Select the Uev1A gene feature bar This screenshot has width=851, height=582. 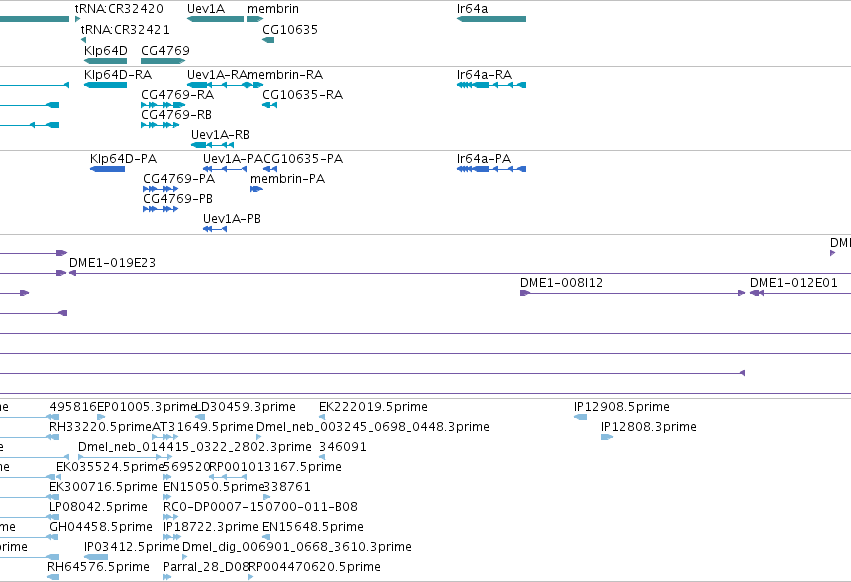(215, 19)
